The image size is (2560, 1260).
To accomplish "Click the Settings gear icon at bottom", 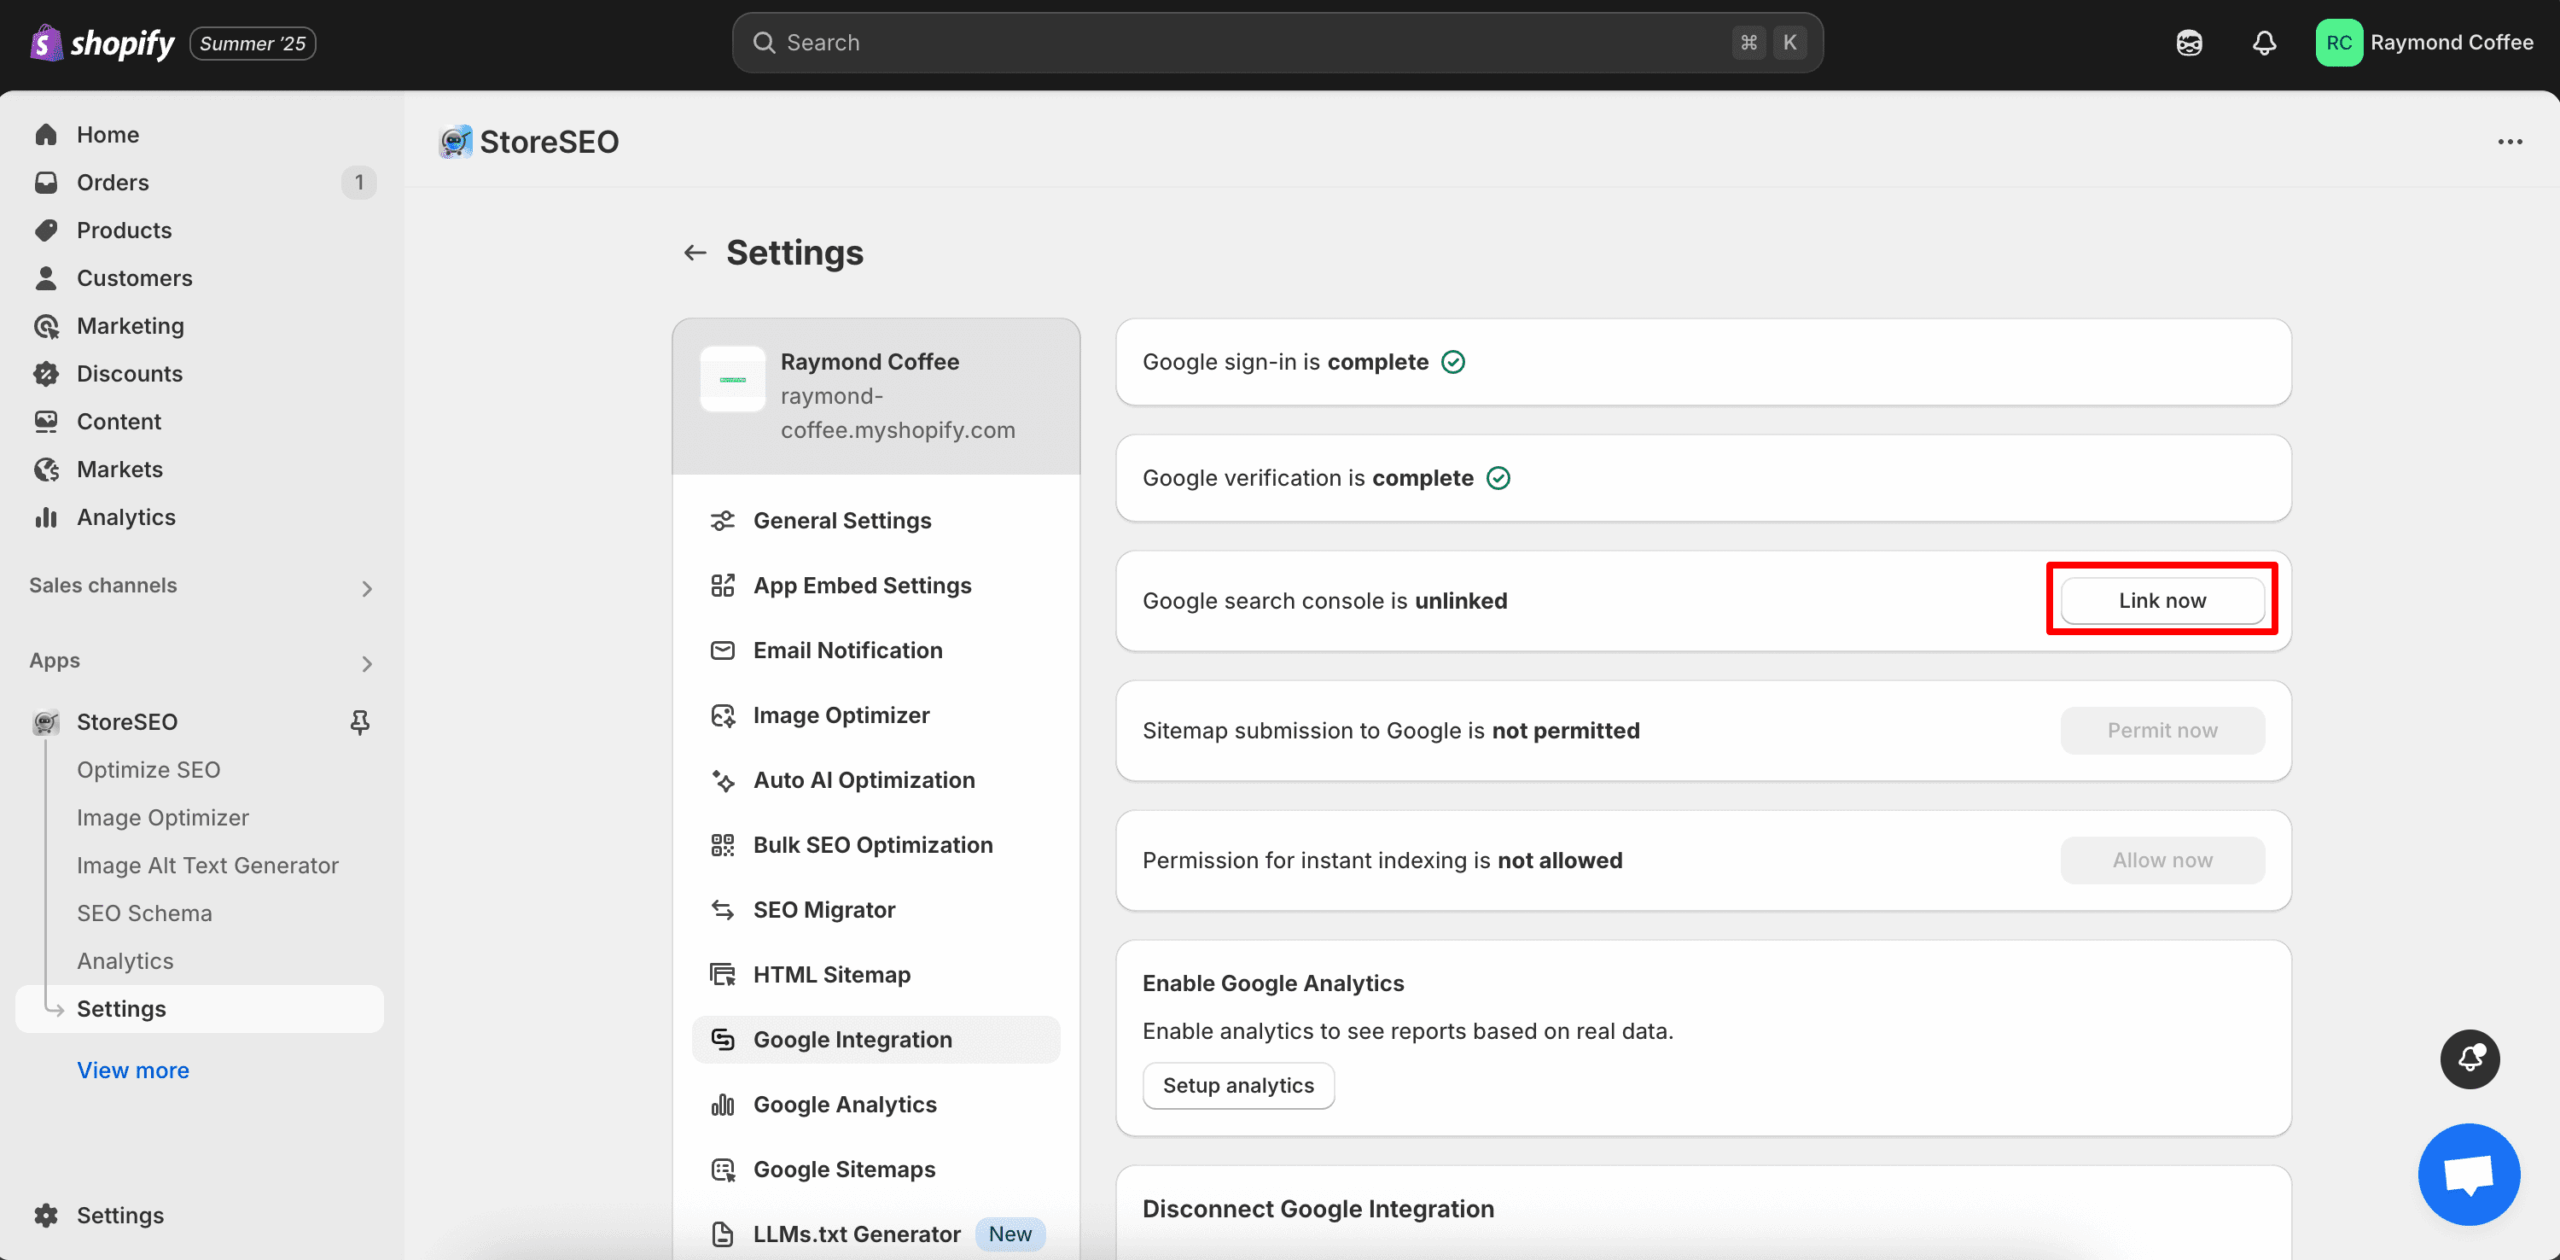I will [x=46, y=1216].
